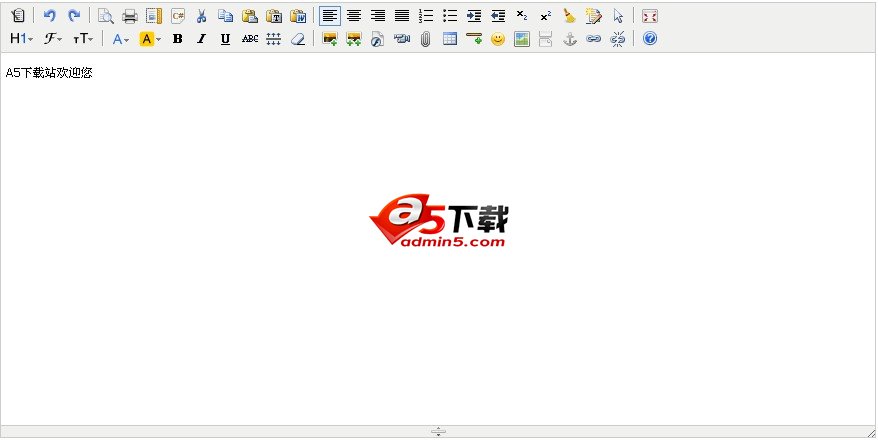The width and height of the screenshot is (878, 442).
Task: Insert a template into the editor
Action: [x=153, y=16]
